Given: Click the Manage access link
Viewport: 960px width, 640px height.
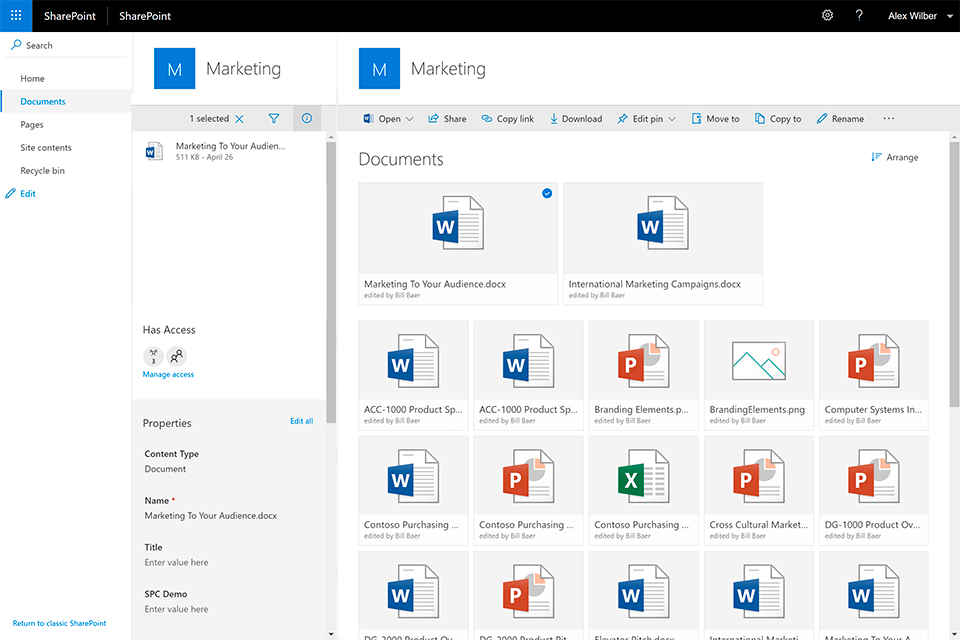Looking at the screenshot, I should 168,375.
